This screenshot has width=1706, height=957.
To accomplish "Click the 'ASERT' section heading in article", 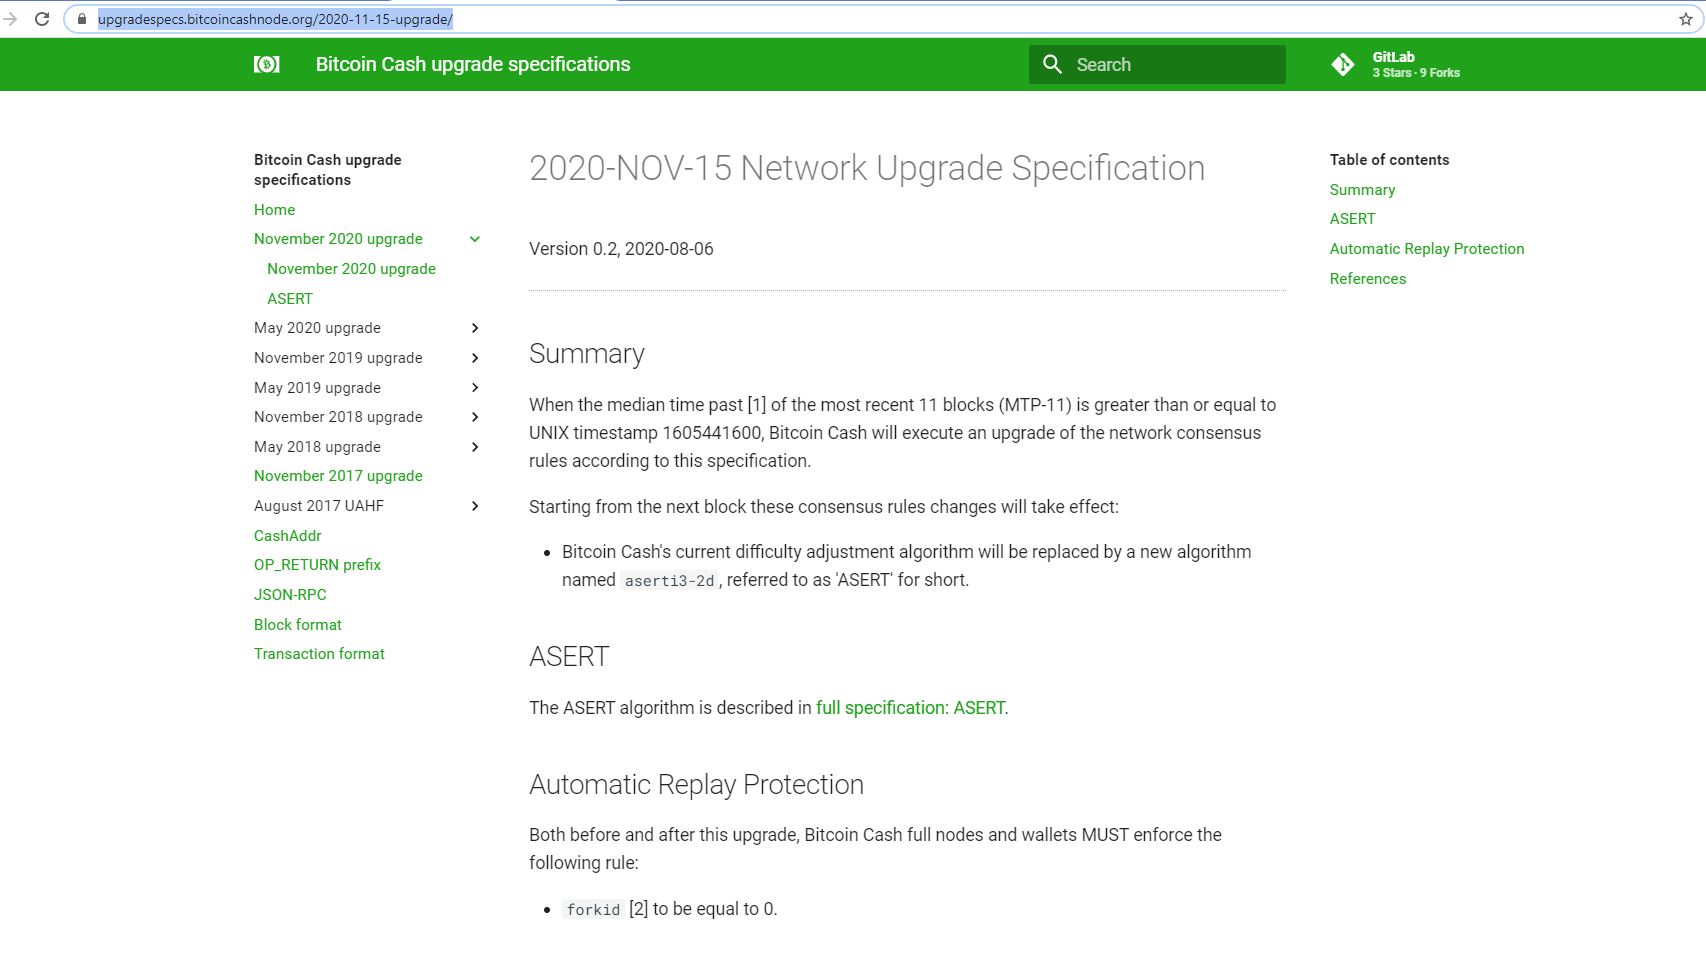I will click(569, 657).
